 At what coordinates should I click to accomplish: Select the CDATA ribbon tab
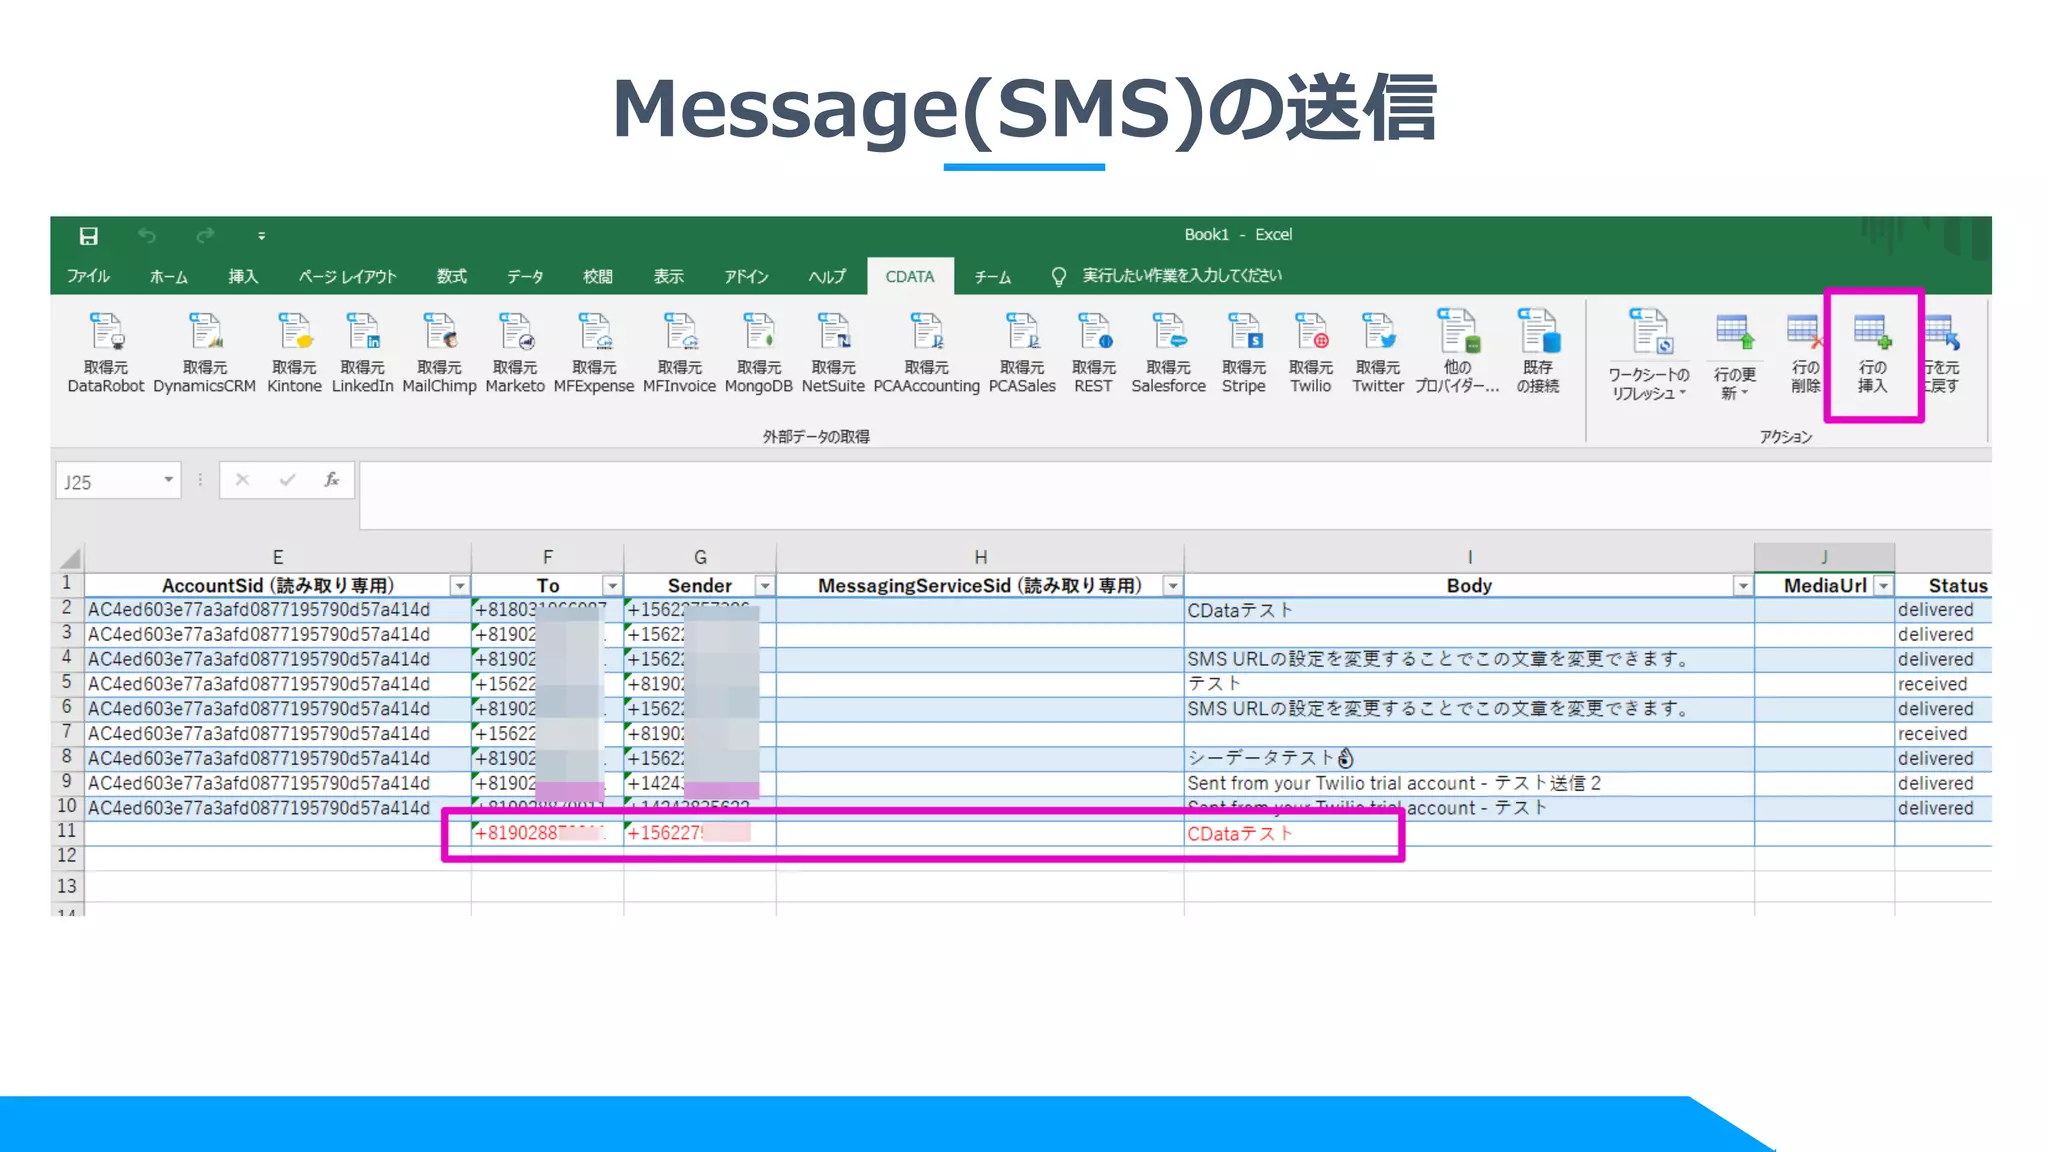tap(910, 276)
